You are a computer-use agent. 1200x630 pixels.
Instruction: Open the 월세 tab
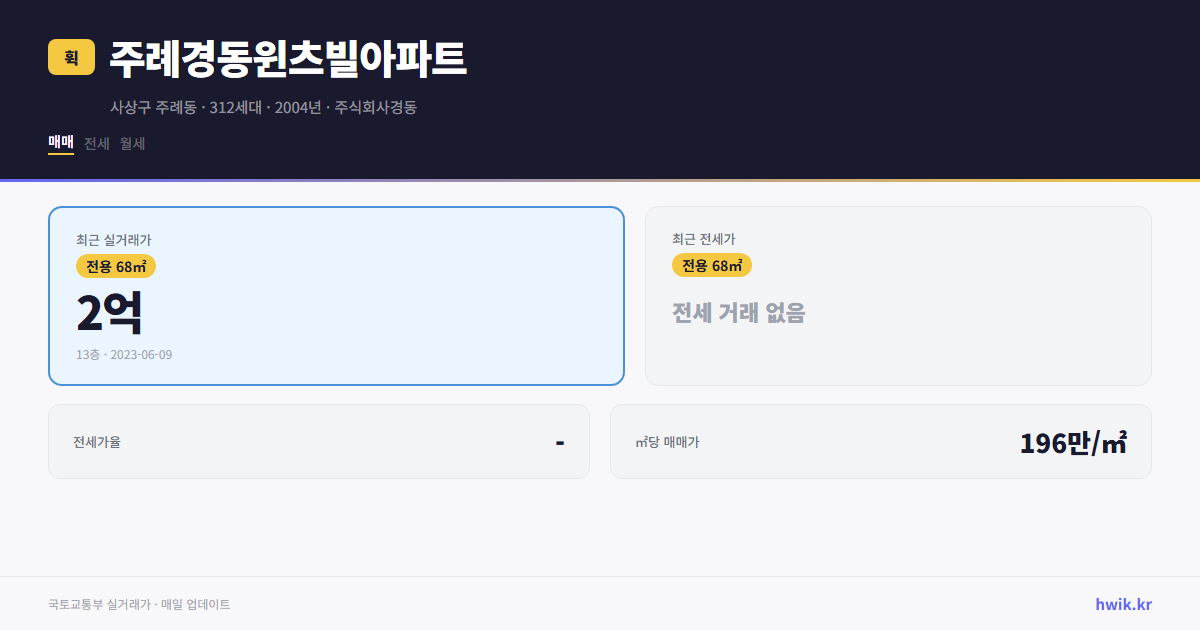pyautogui.click(x=132, y=143)
